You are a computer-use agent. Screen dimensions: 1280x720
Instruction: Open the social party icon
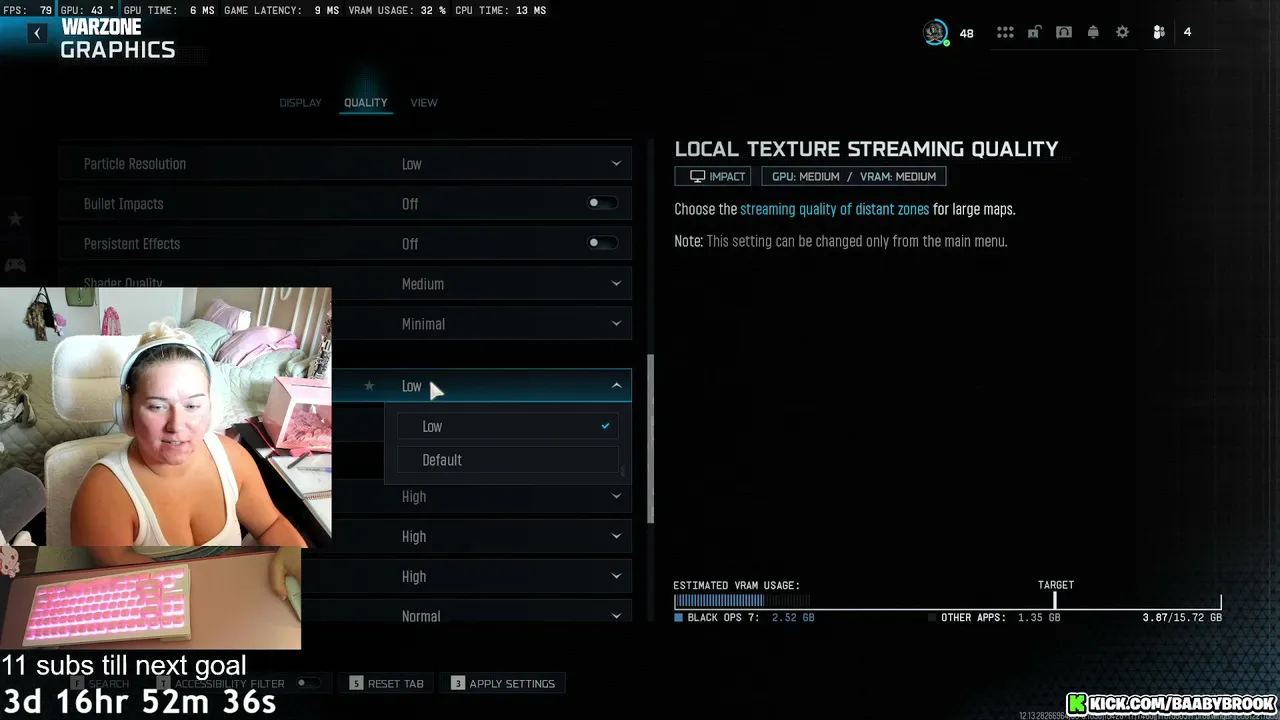[1159, 33]
